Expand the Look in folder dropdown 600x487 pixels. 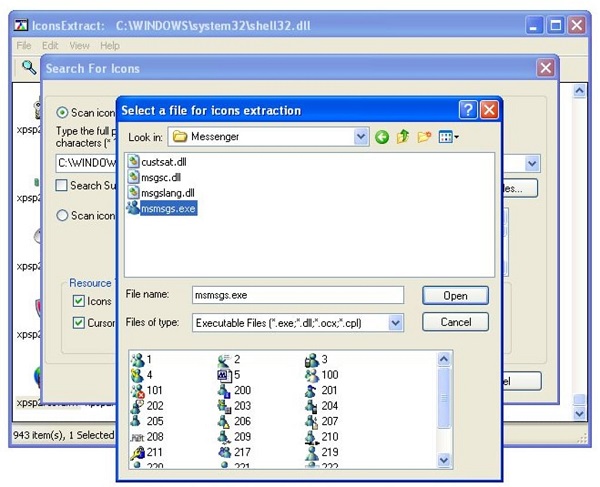coord(361,136)
